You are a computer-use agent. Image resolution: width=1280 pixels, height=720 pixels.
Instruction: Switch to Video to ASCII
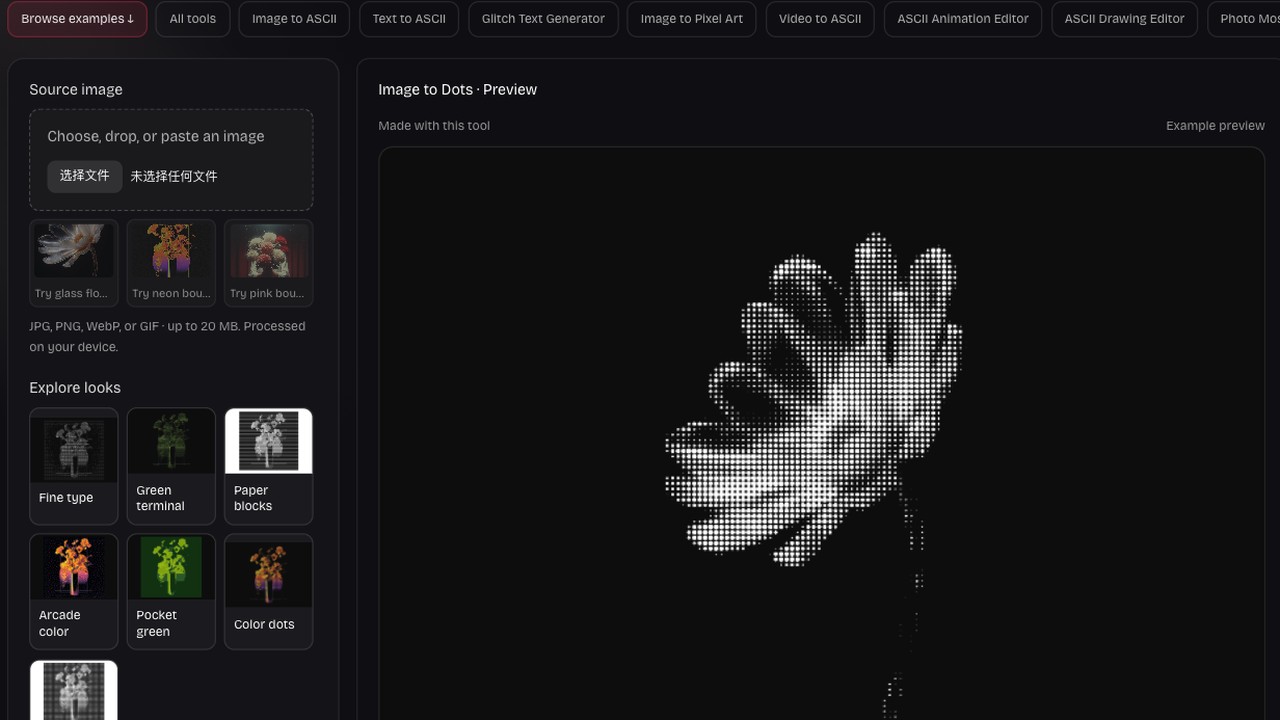coord(820,19)
